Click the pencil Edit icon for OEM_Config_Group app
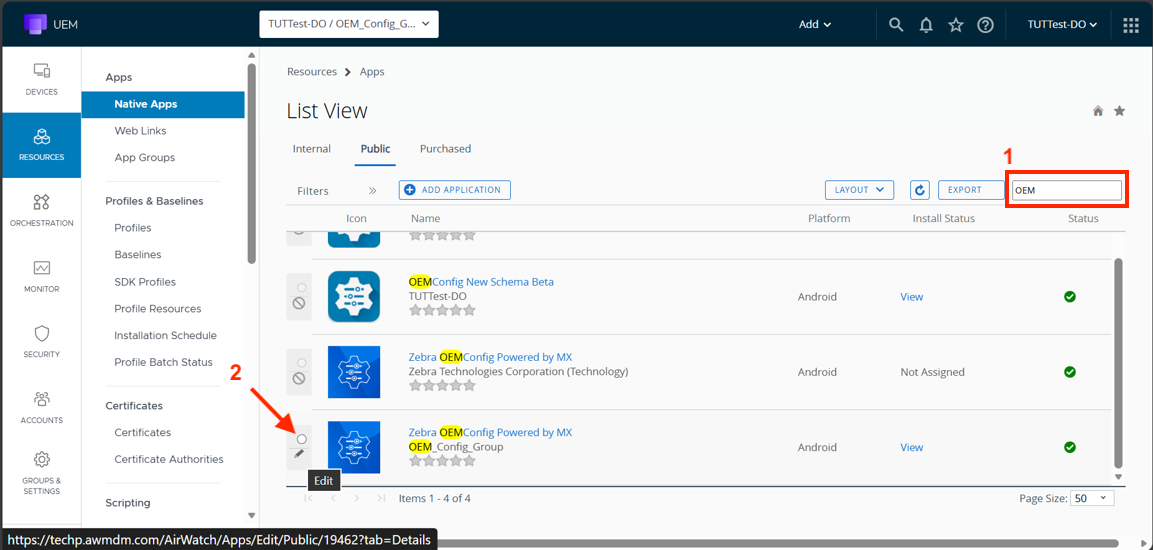Screen dimensions: 1153x550 [299, 454]
